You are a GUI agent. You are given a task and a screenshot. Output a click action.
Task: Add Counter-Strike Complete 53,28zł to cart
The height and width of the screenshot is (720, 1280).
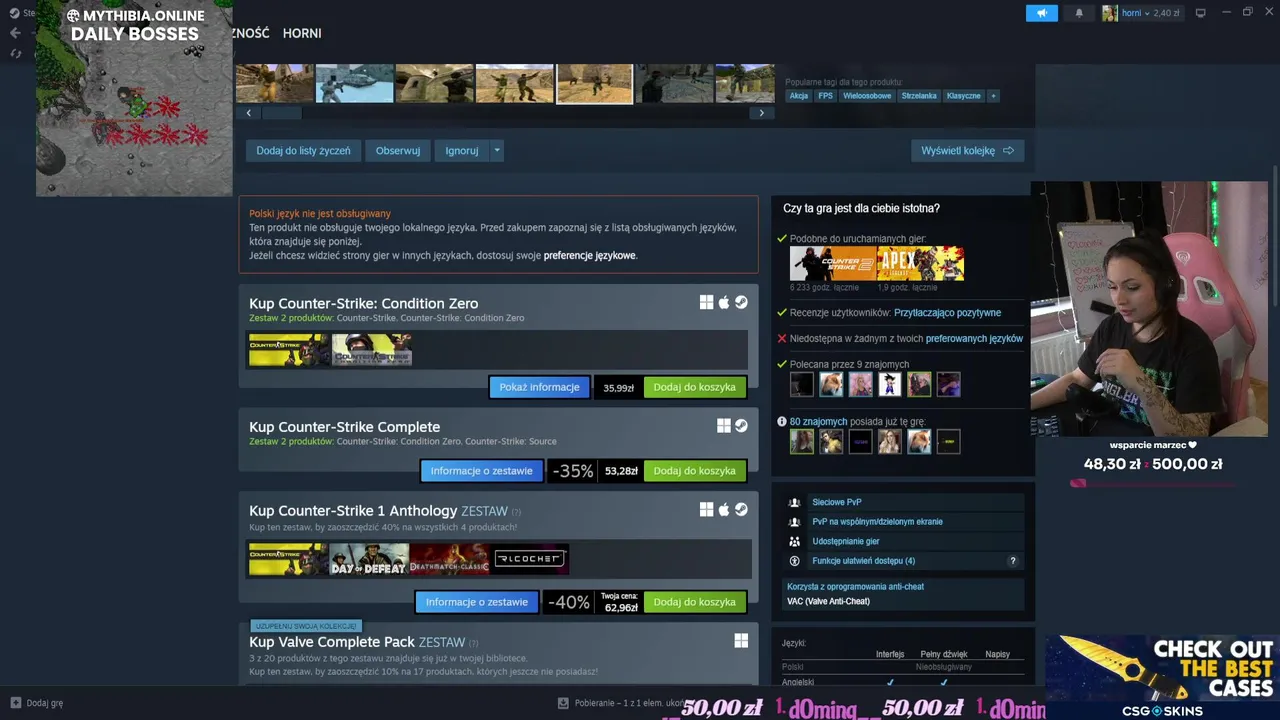[x=695, y=471]
